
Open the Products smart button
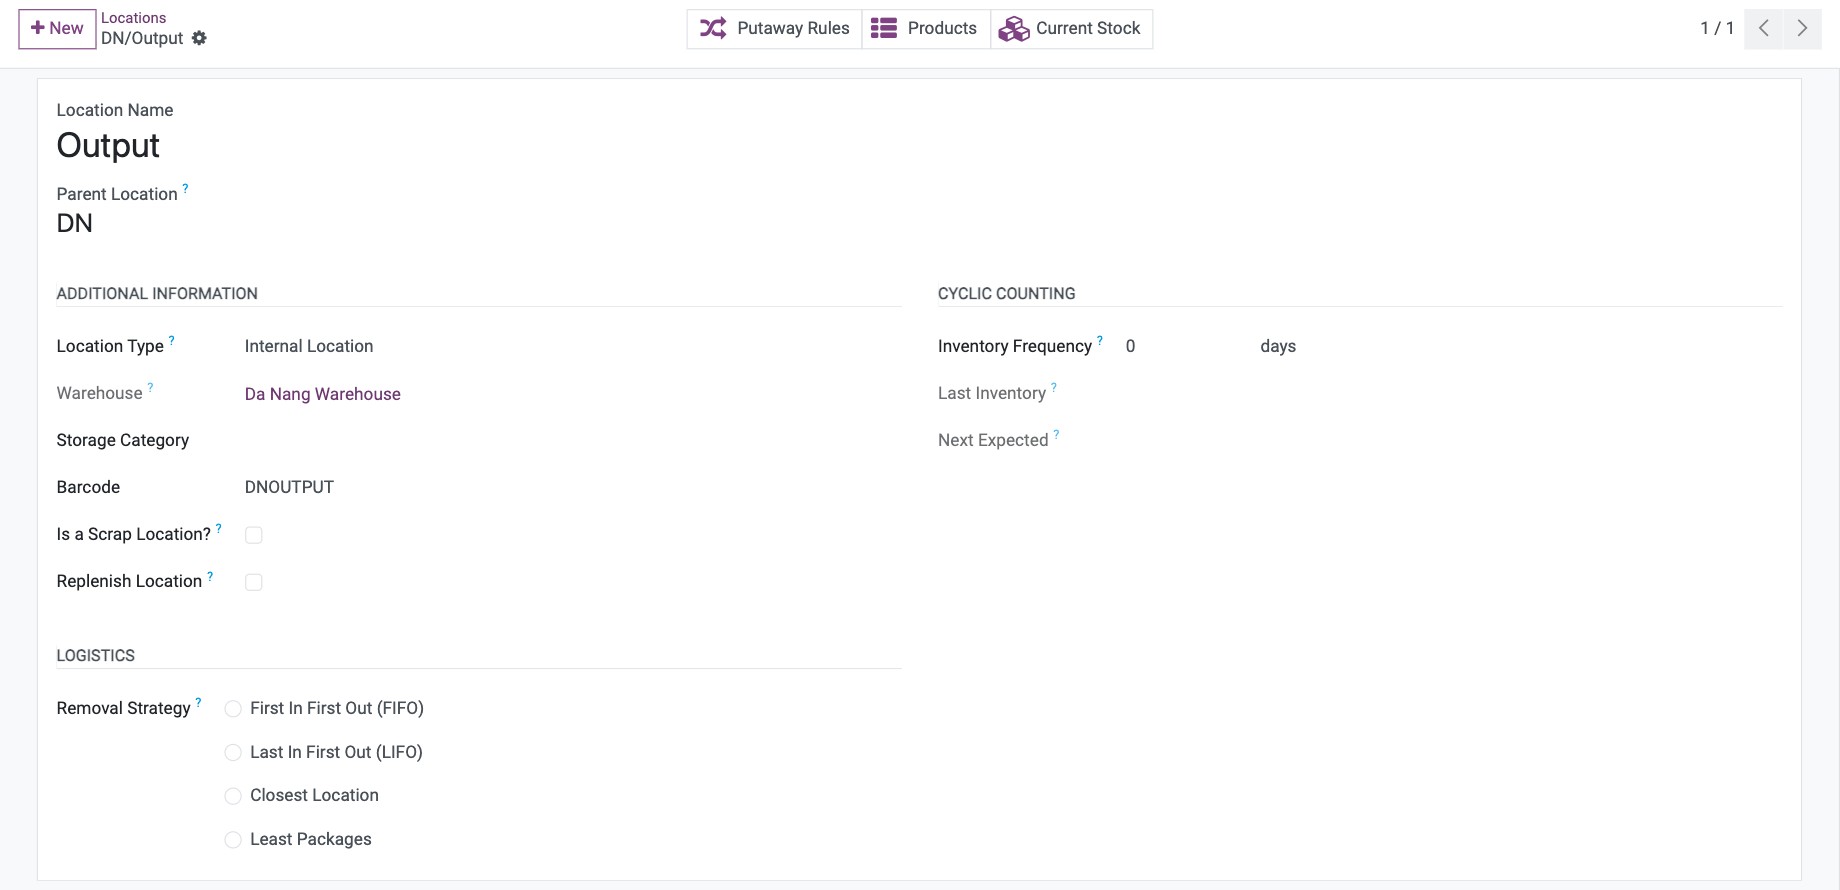click(926, 28)
